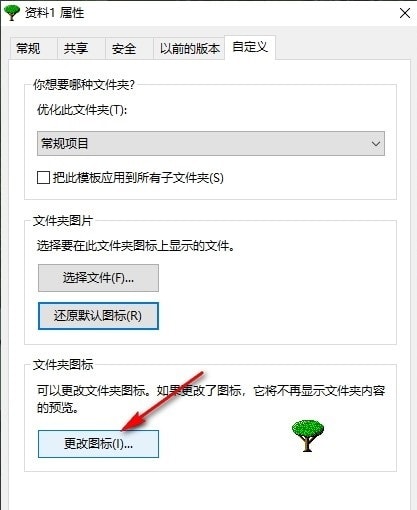The height and width of the screenshot is (510, 417).
Task: Click the tree icon in title bar
Action: coord(12,13)
